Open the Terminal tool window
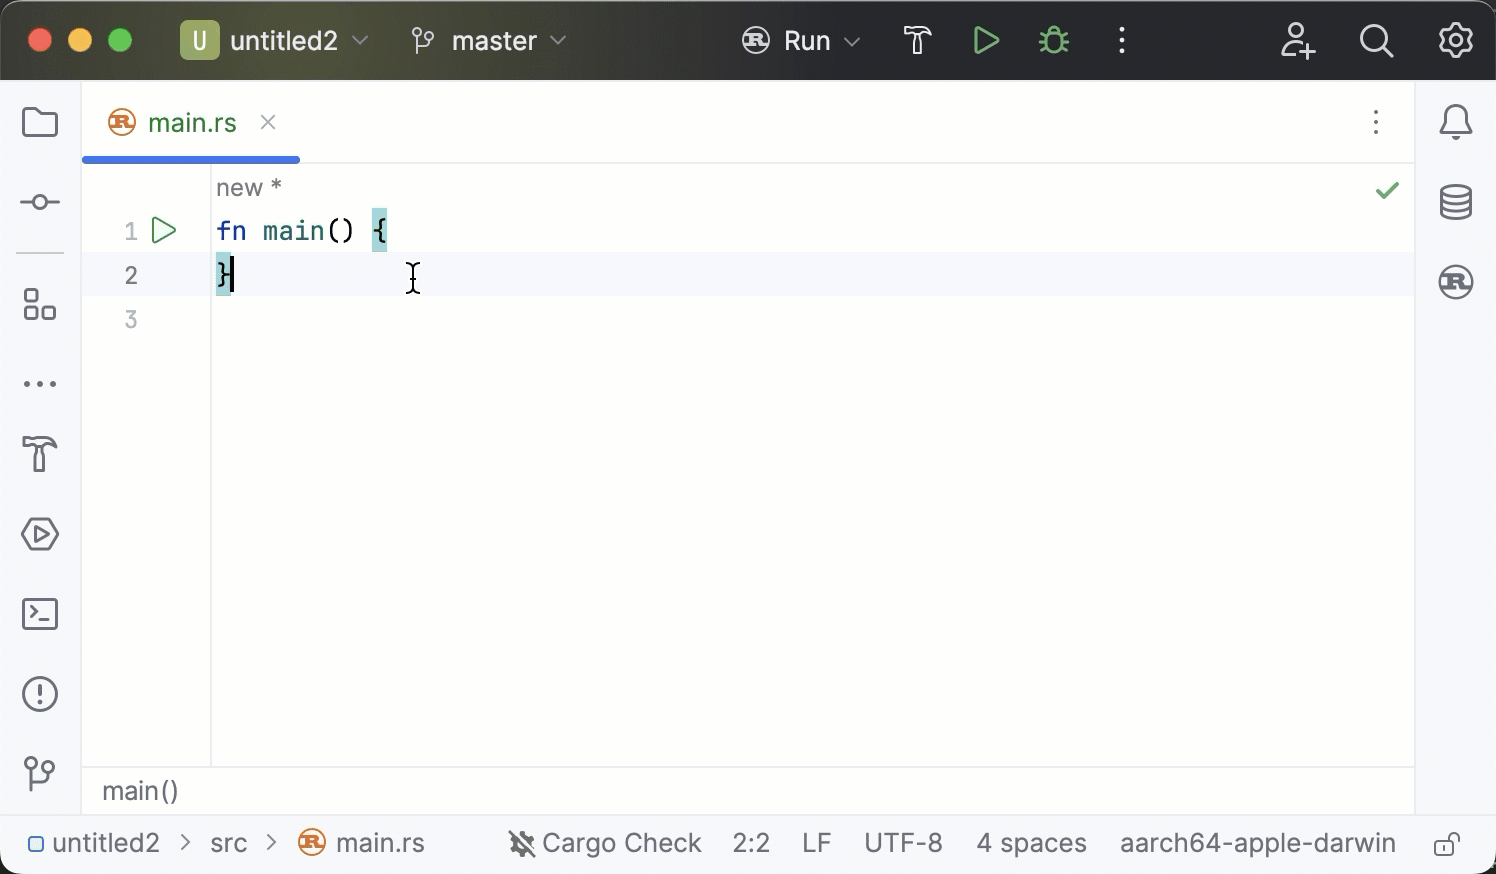The image size is (1496, 874). point(40,614)
